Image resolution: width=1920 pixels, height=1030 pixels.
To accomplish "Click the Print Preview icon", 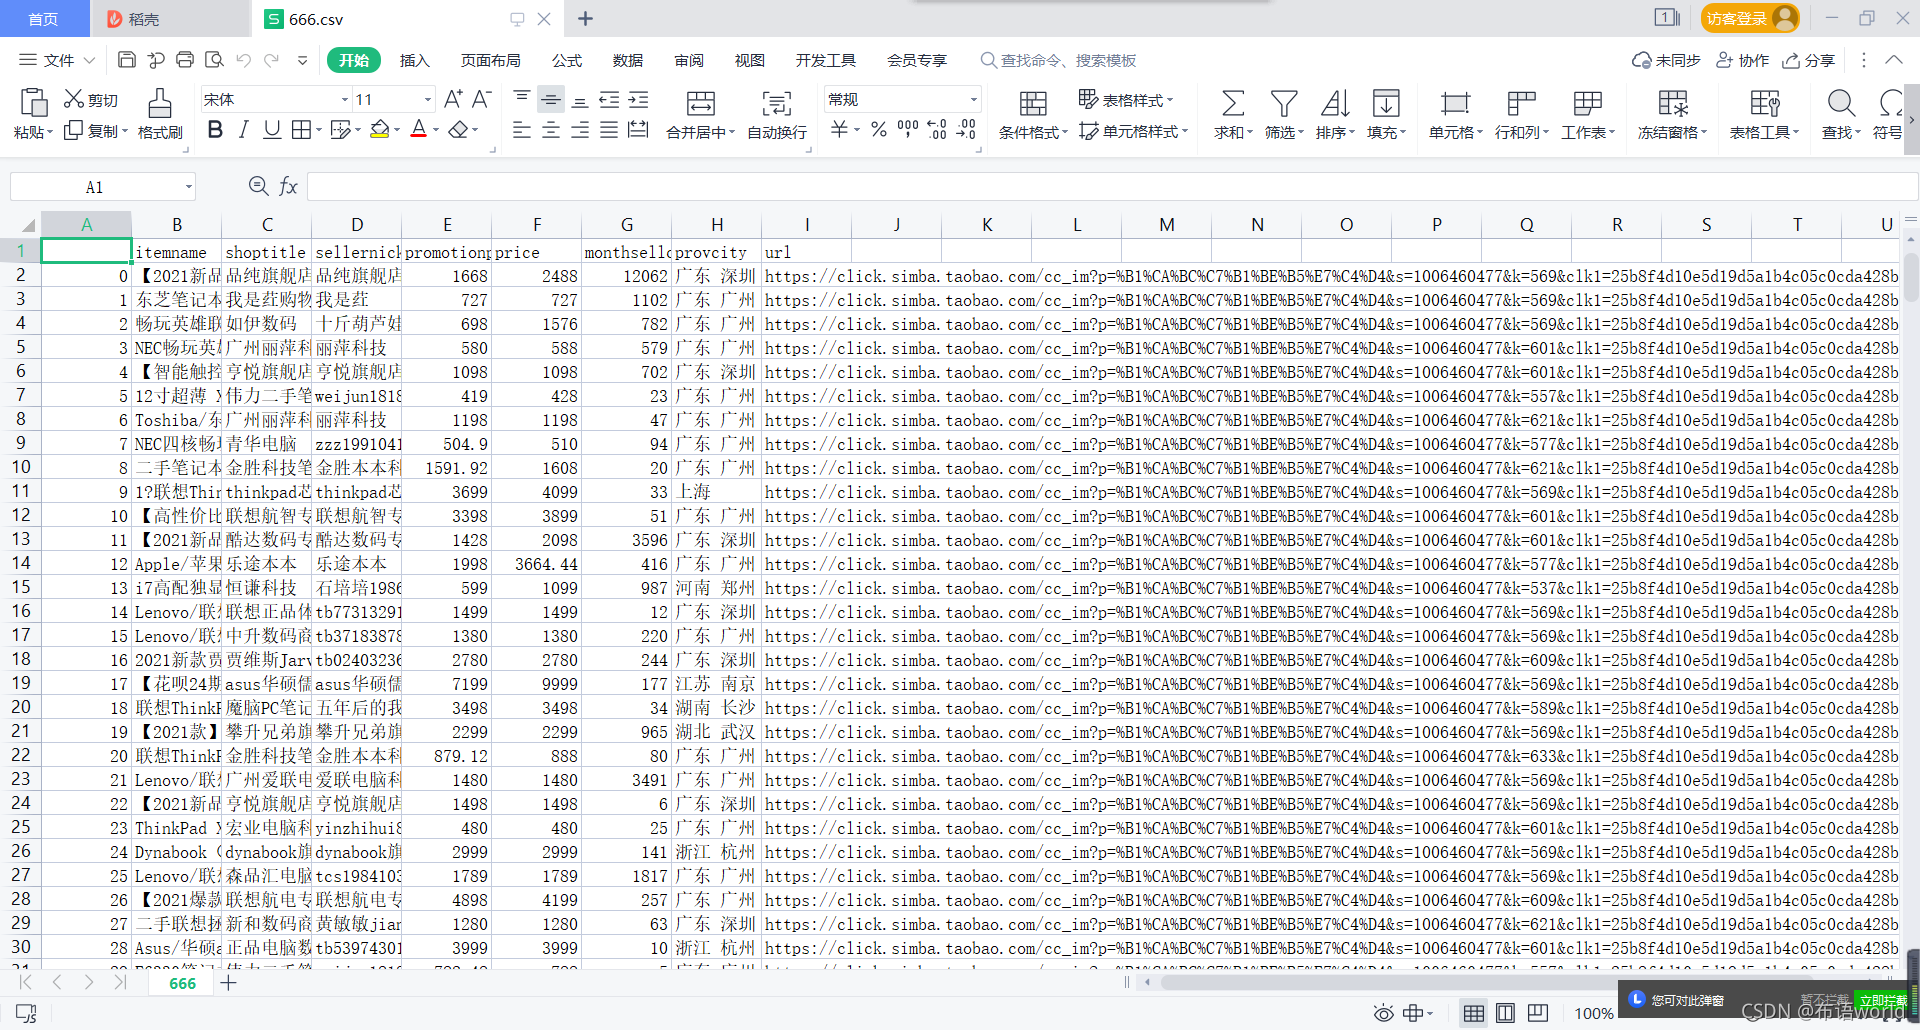I will tap(214, 60).
